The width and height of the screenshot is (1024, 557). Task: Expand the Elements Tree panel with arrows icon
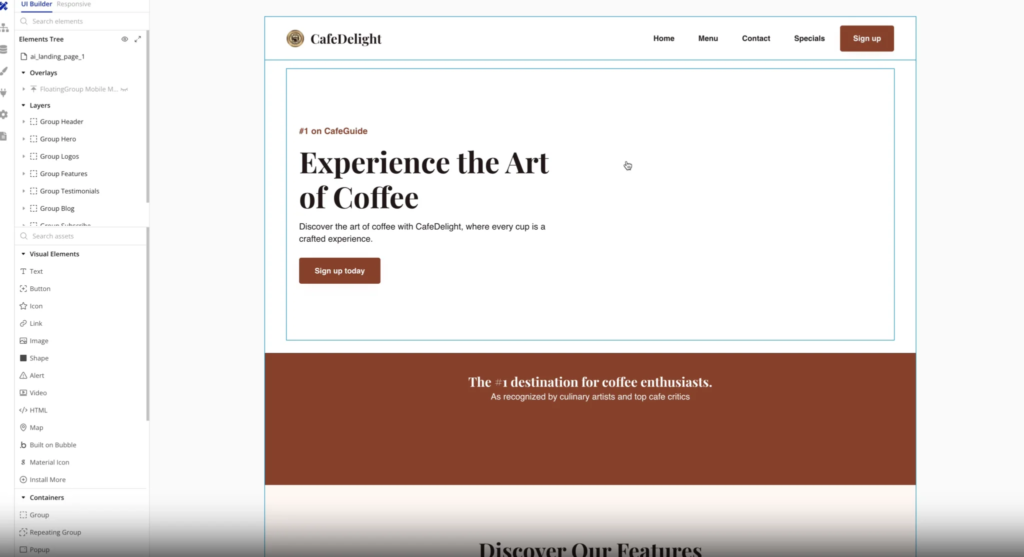137,39
